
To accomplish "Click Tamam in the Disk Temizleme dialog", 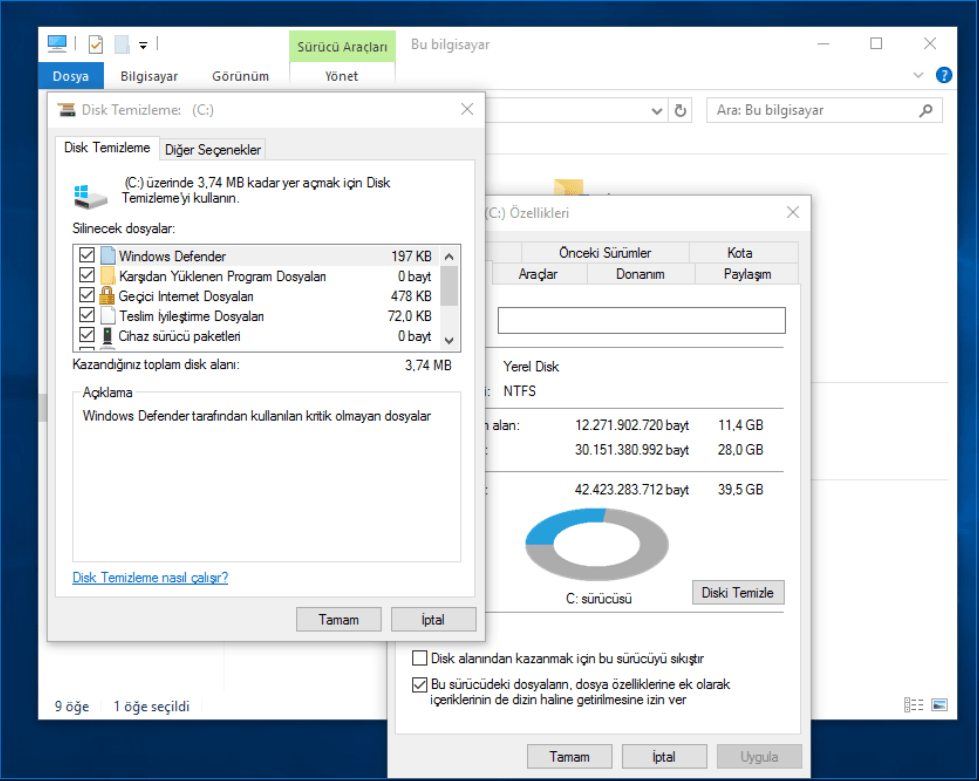I will coord(338,619).
